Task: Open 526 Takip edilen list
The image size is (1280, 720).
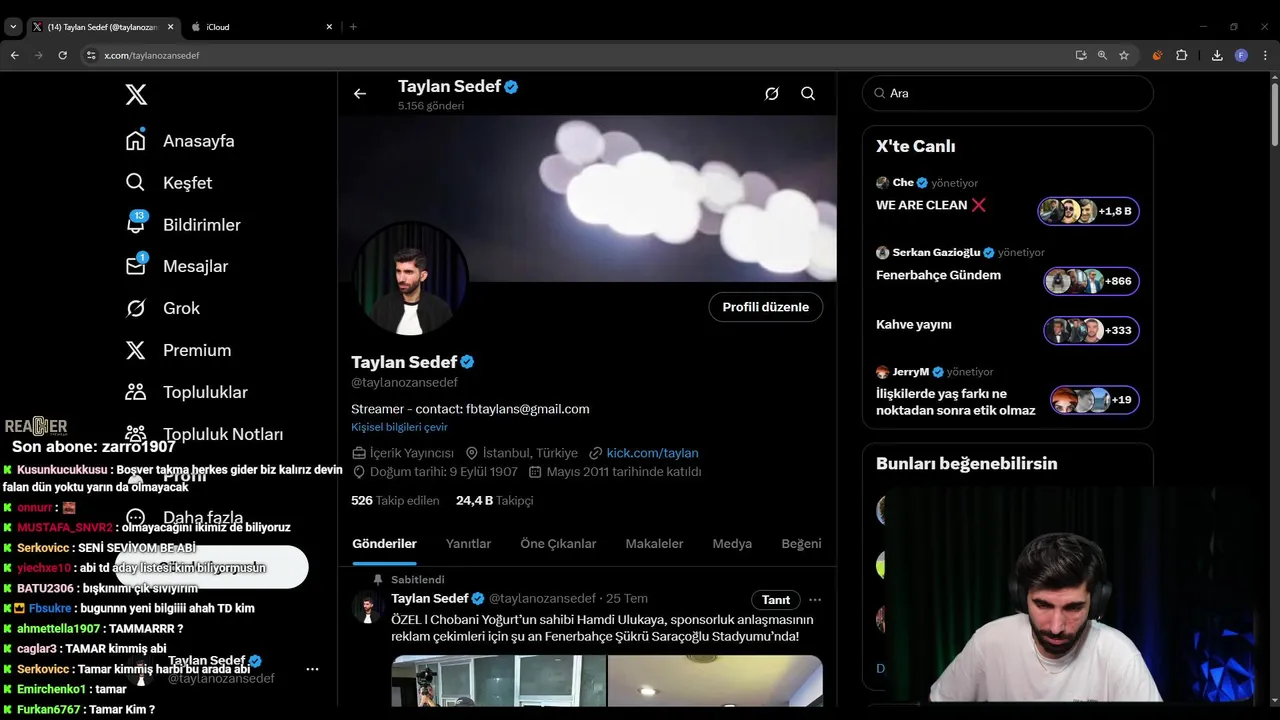Action: (395, 500)
